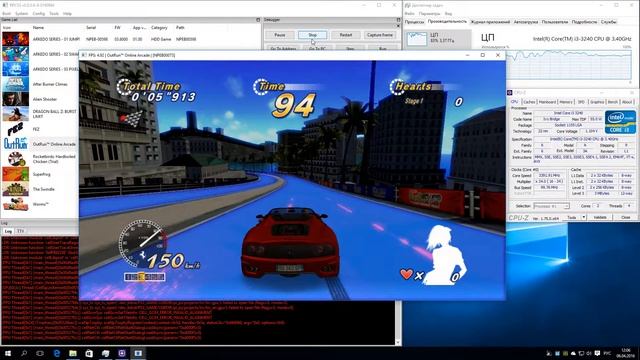Expand the Tools dropdown arrow in CPU-Z
Viewport: 640px width, 360px height.
click(584, 218)
